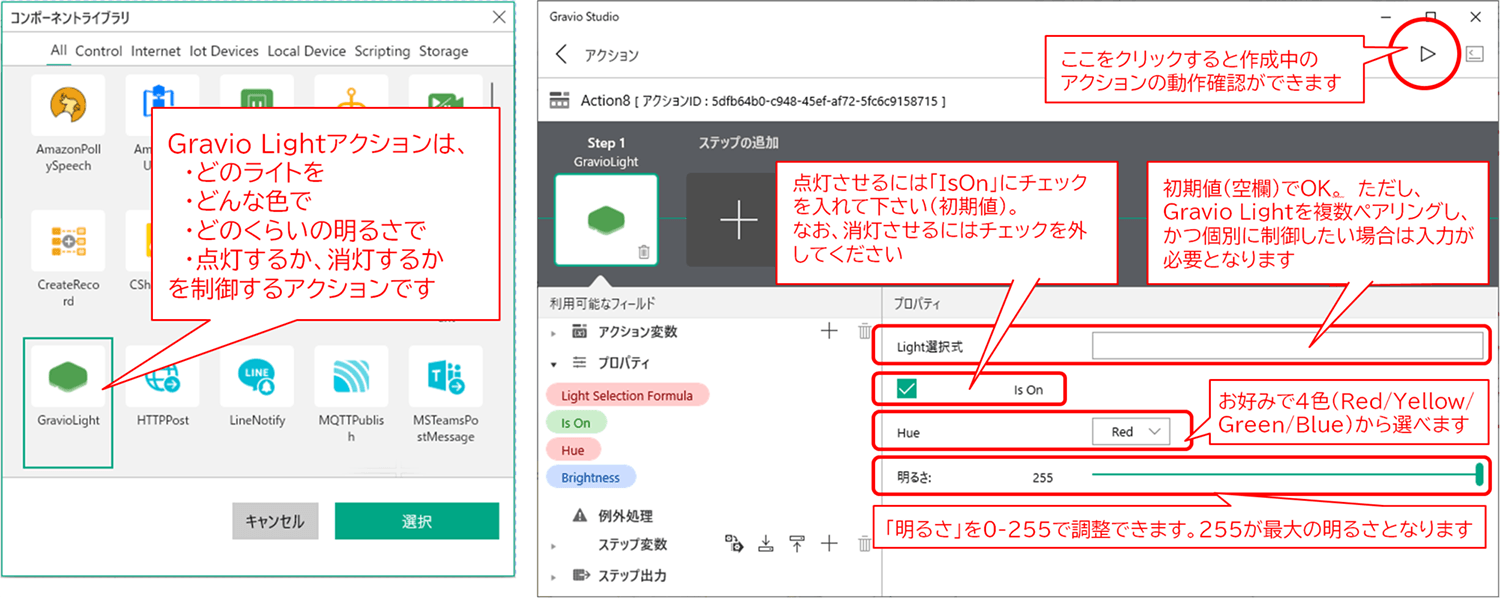This screenshot has height=598, width=1500.
Task: Open the console icon beside the play button
Action: (1475, 54)
